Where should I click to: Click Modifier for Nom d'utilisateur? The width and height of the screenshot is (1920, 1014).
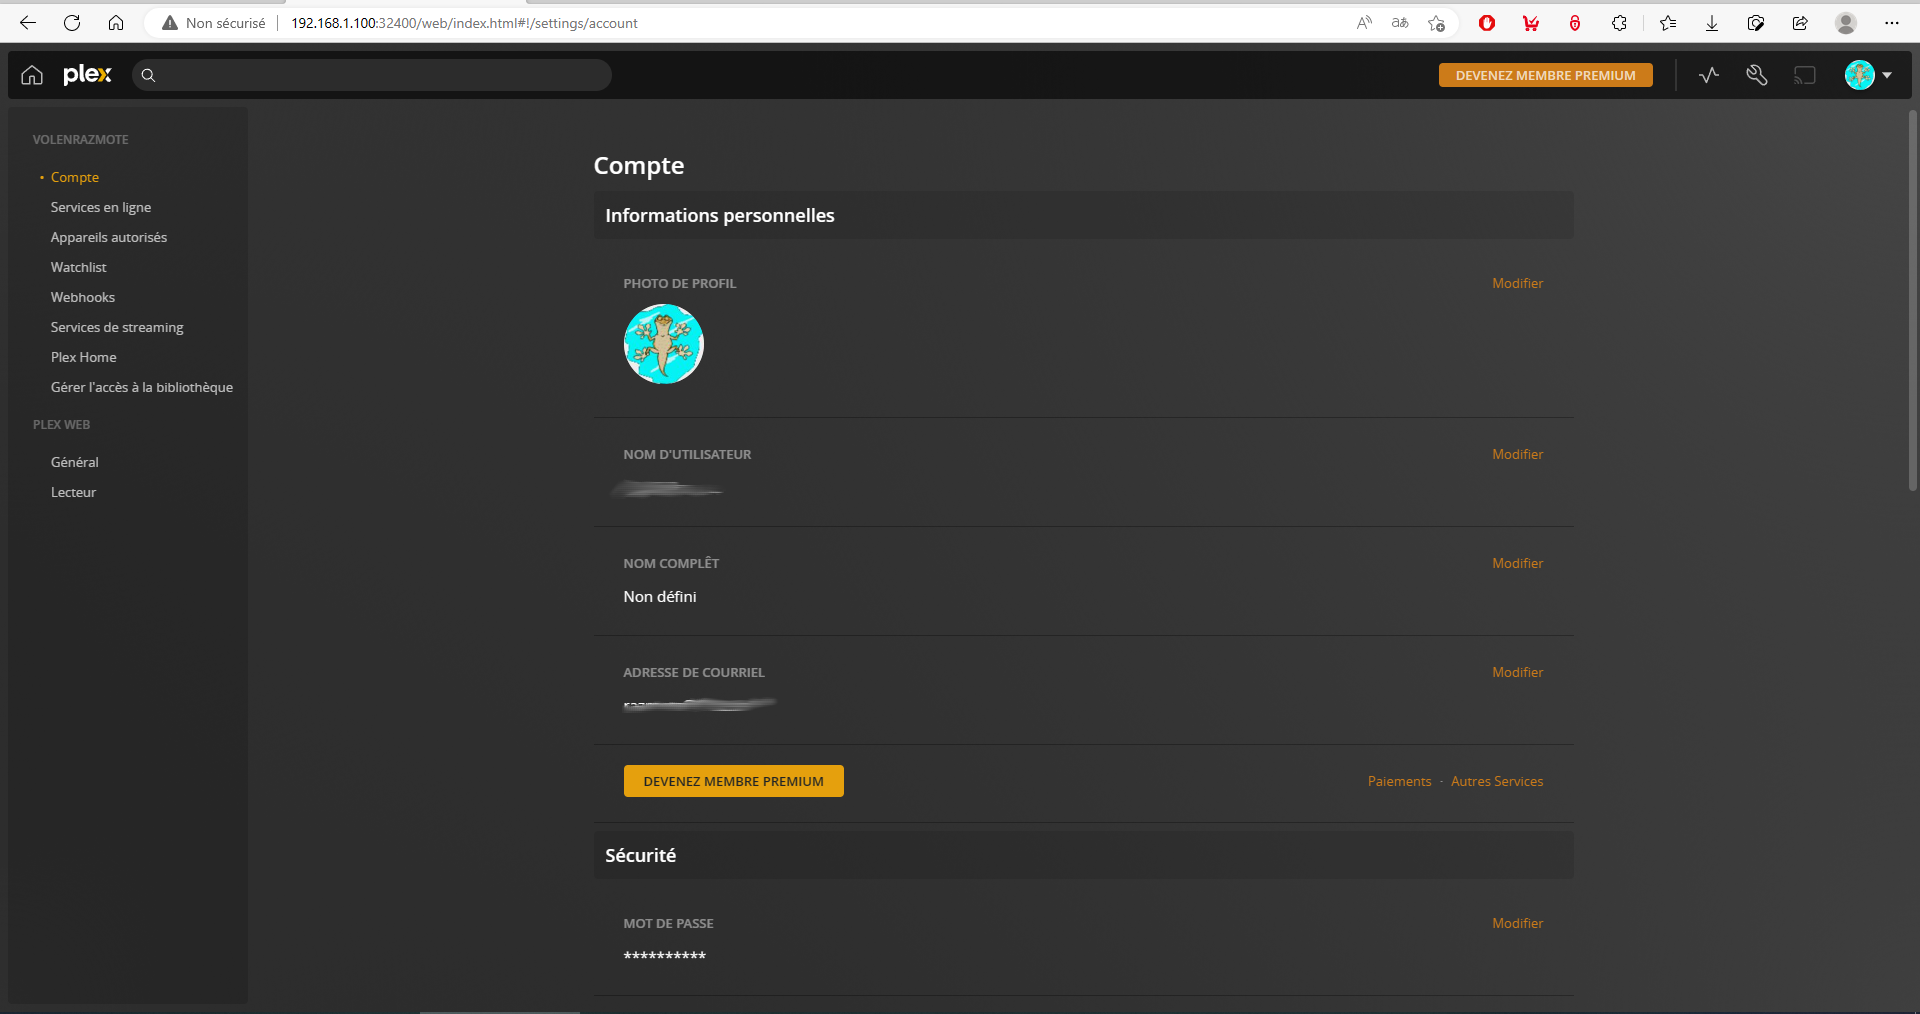tap(1518, 454)
